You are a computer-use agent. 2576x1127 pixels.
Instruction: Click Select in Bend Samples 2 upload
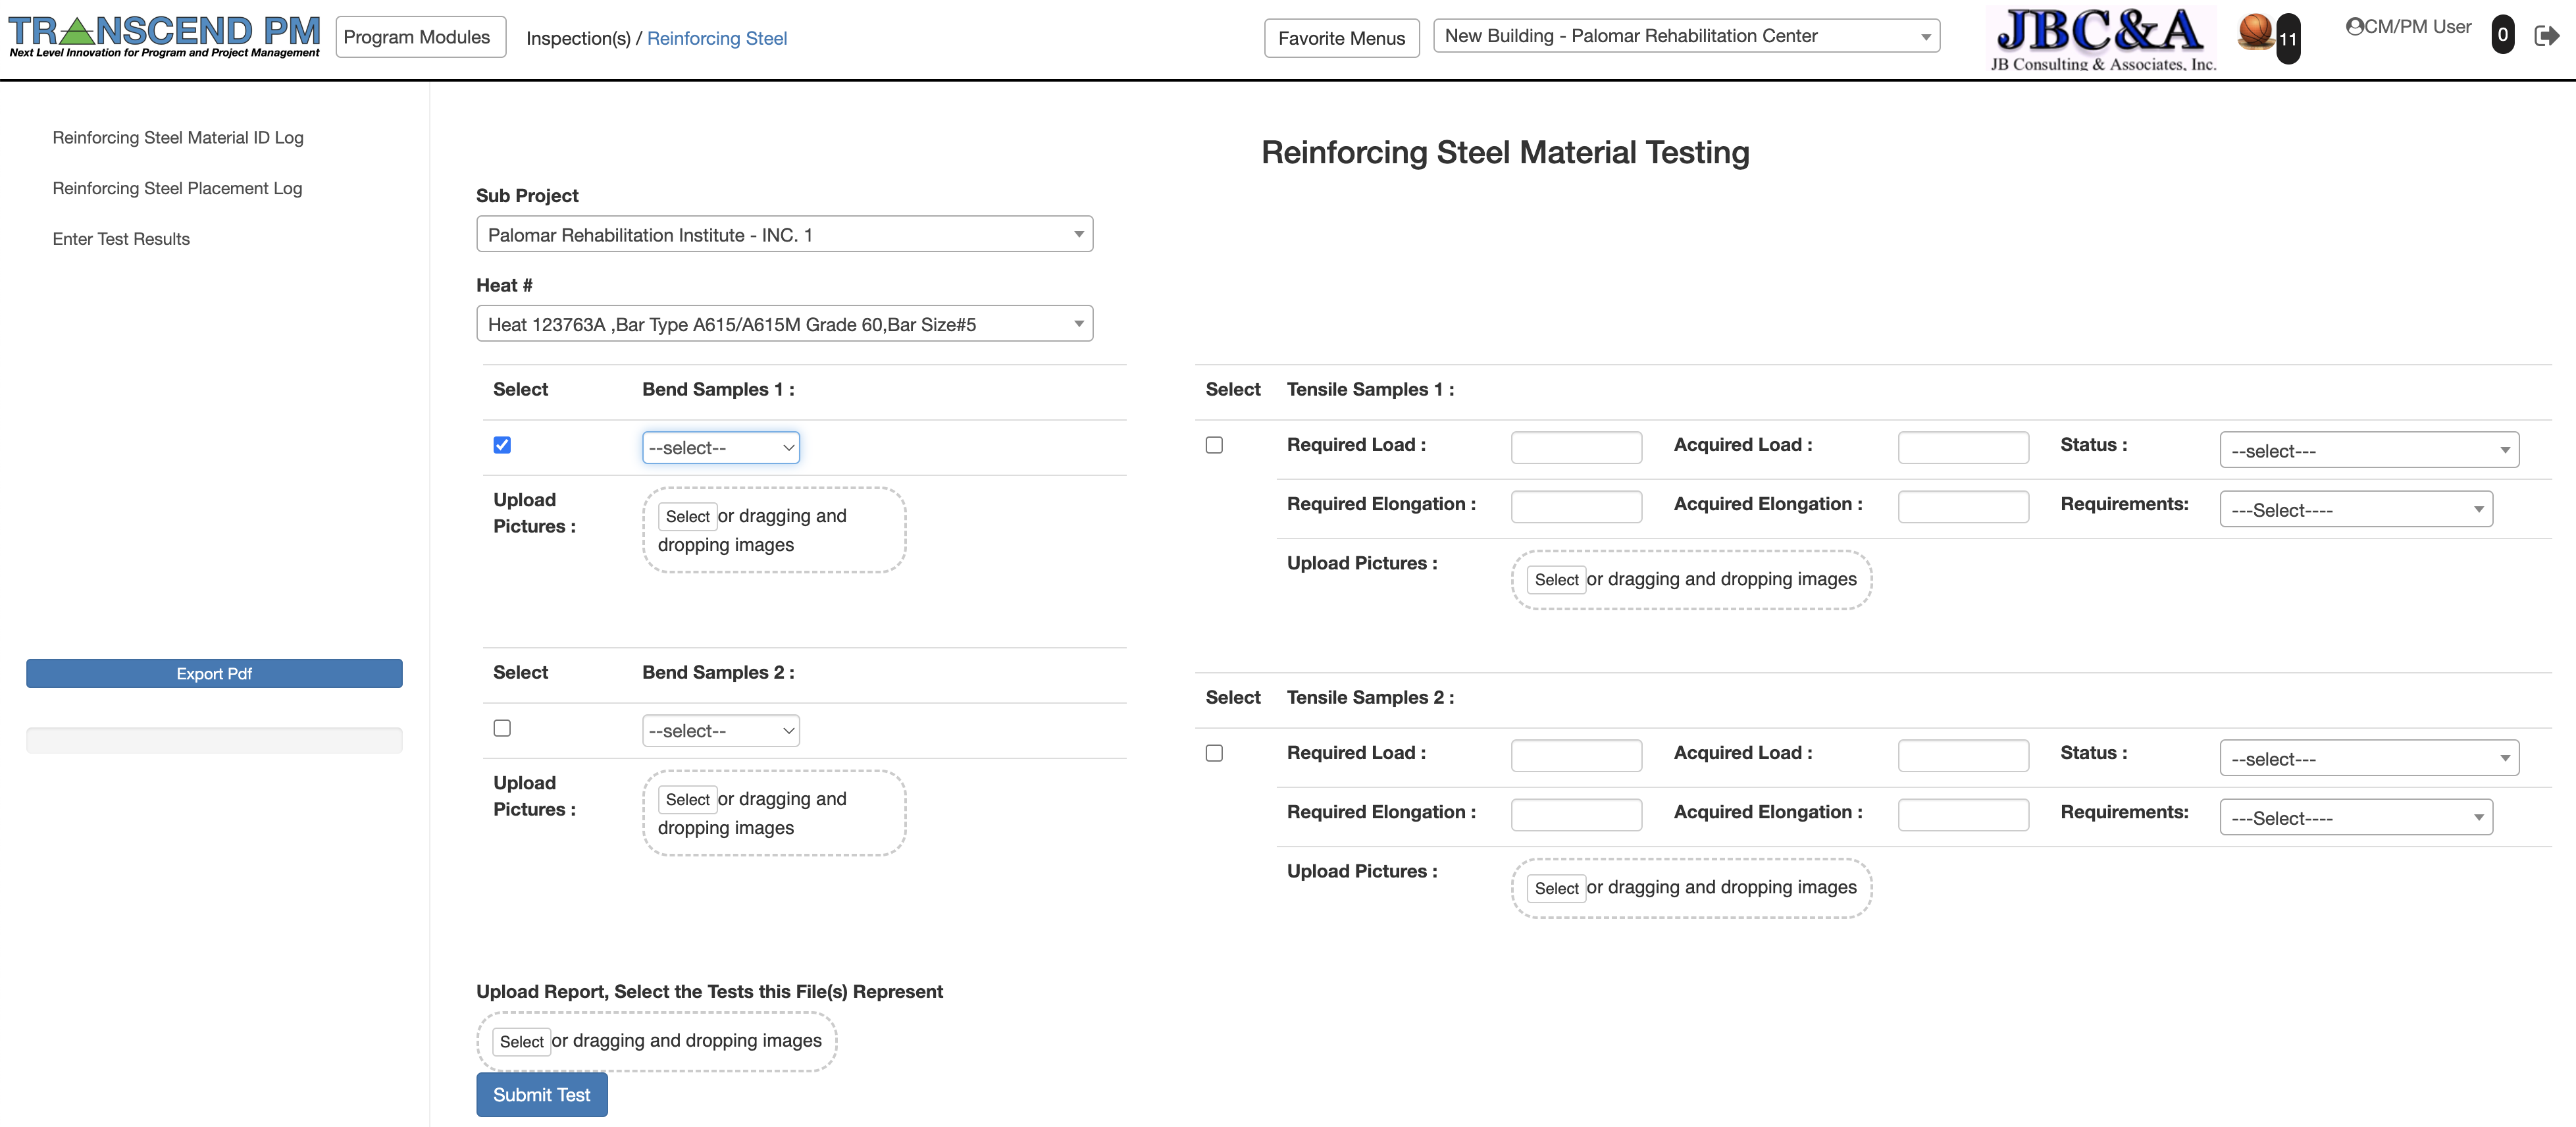687,799
